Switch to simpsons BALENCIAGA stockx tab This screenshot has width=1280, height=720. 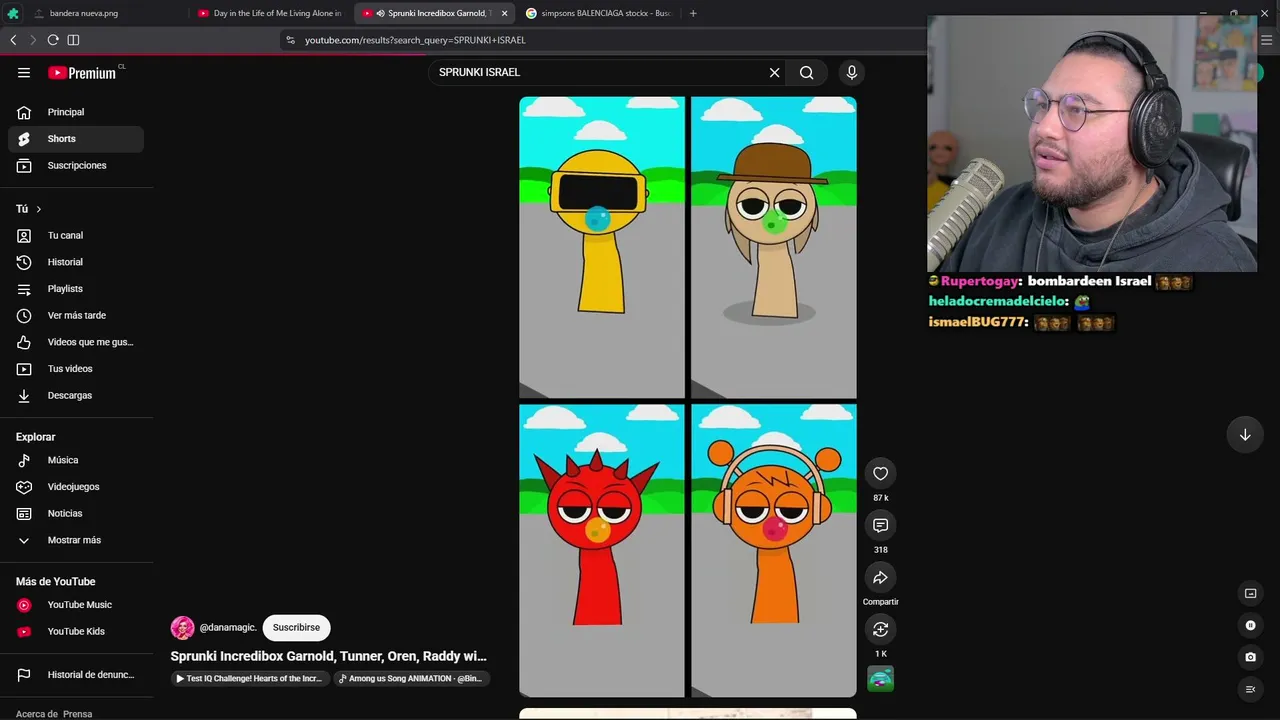click(x=598, y=13)
